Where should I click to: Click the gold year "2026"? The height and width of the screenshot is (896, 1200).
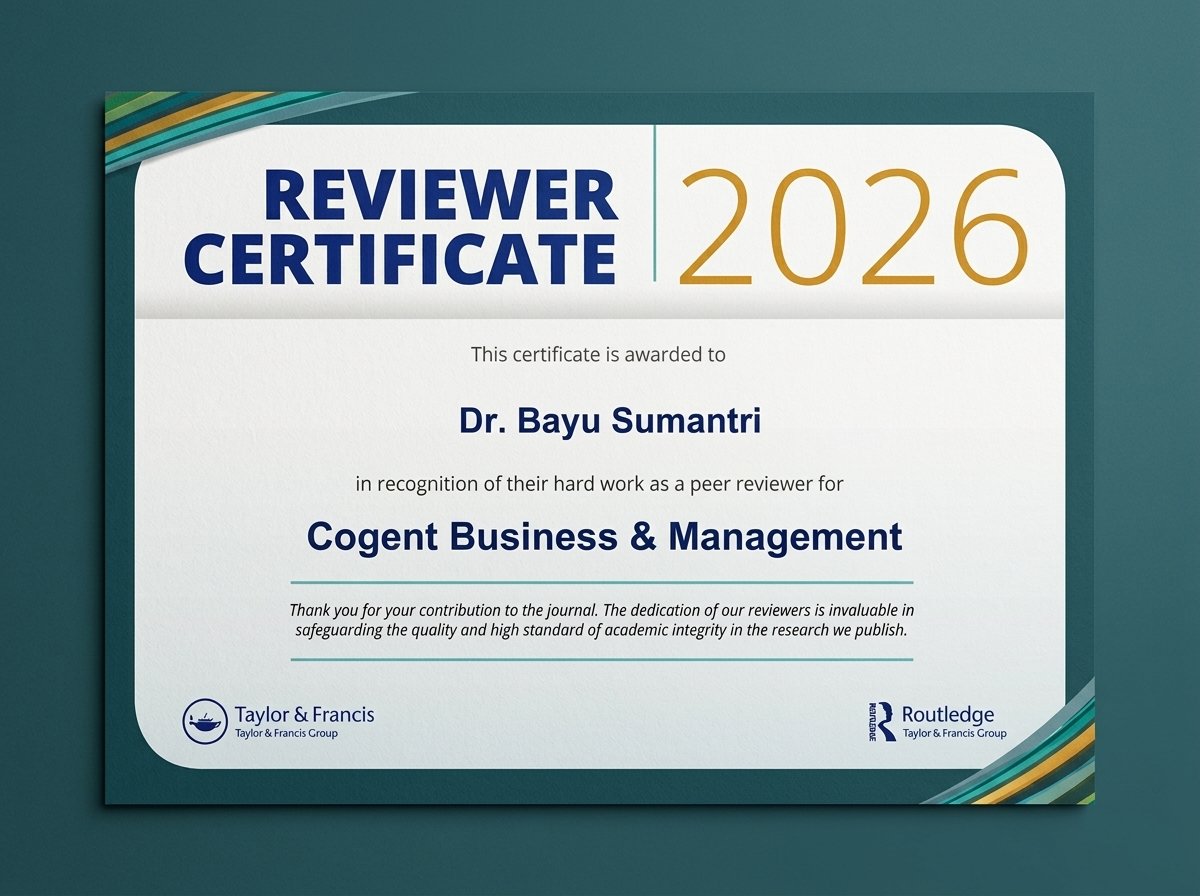(x=853, y=226)
